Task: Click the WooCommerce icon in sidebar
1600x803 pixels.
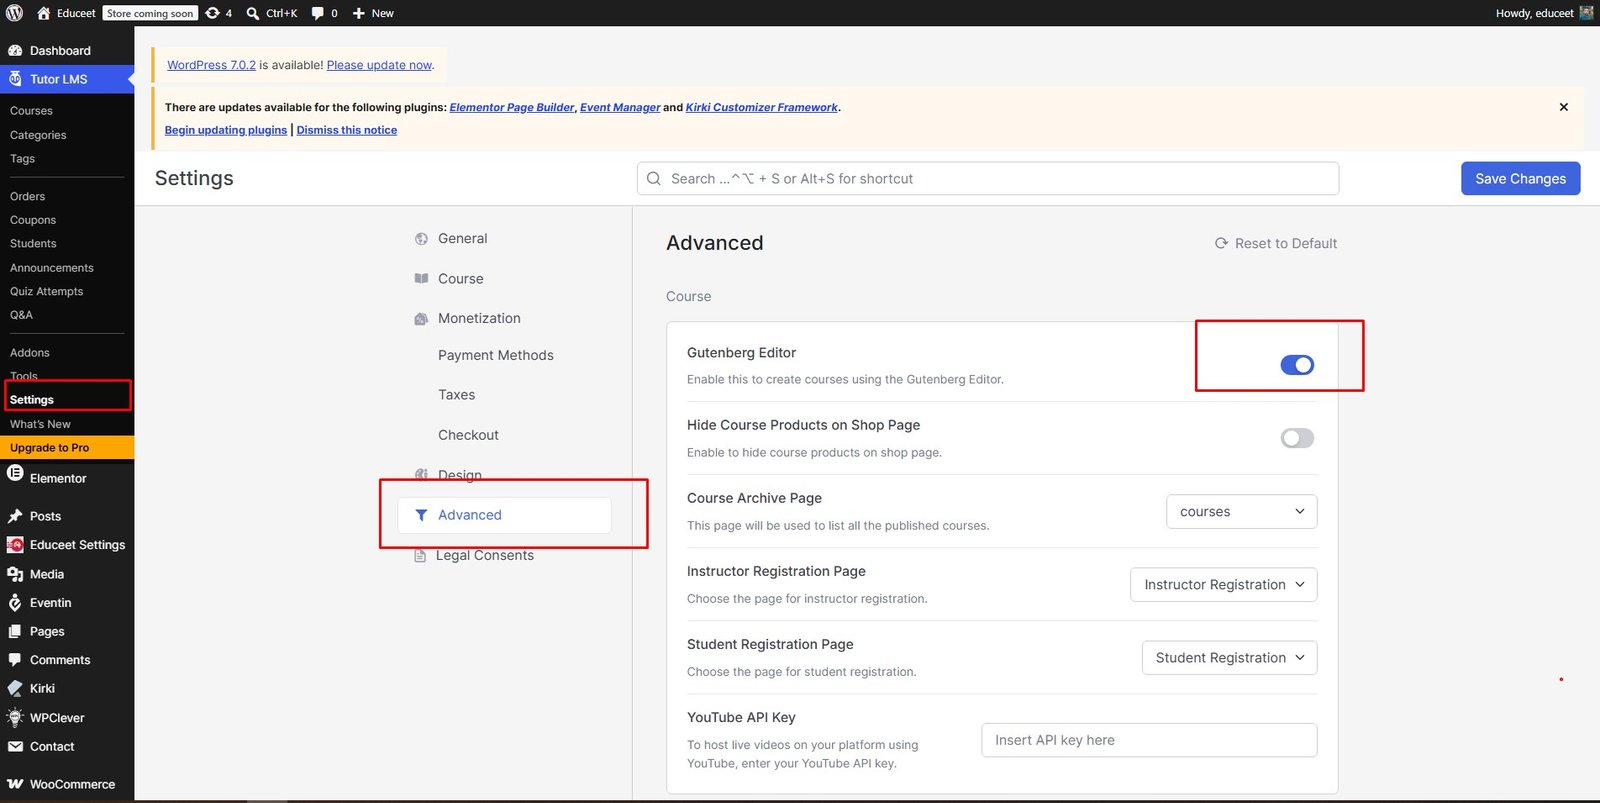Action: point(15,784)
